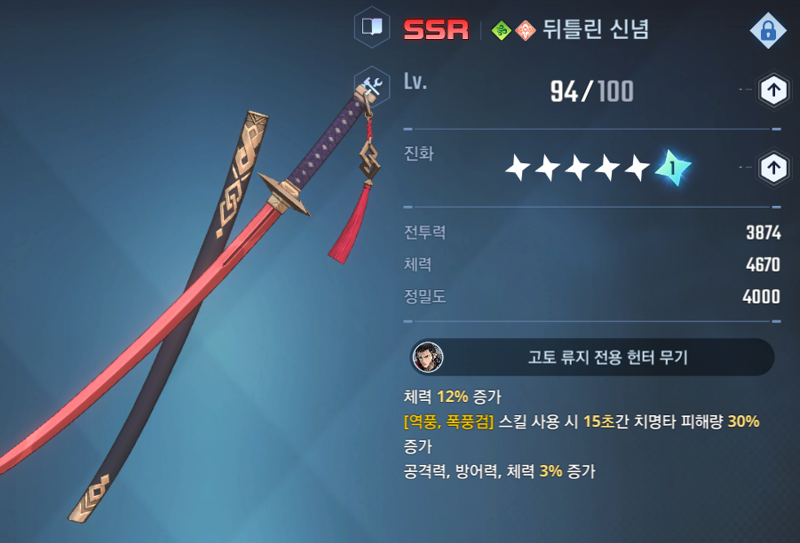Click the crossed tools enhancement icon
800x543 pixels.
click(372, 87)
